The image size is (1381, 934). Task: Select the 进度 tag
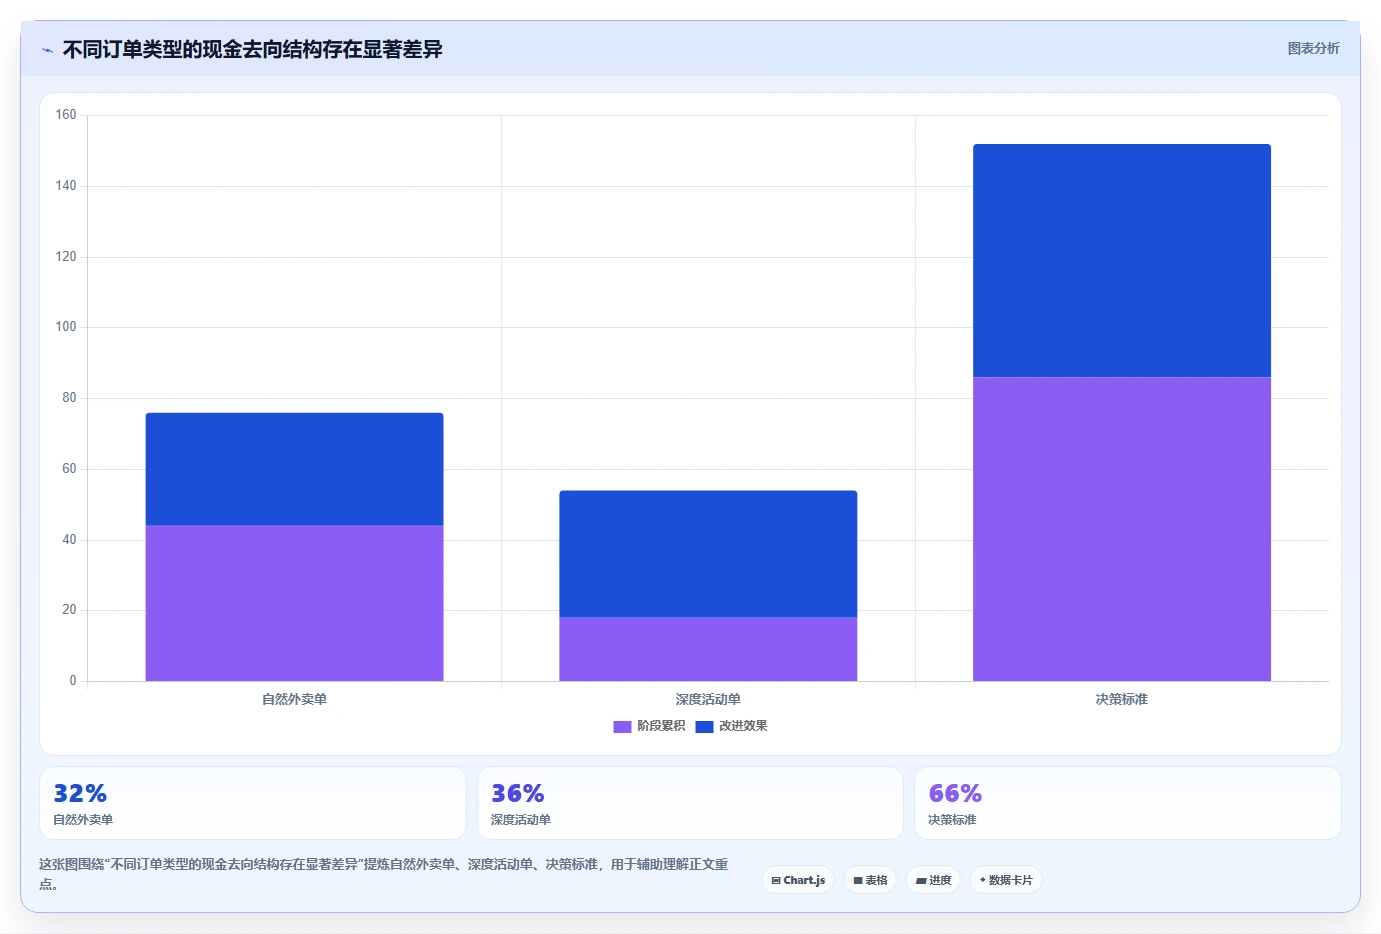(934, 880)
